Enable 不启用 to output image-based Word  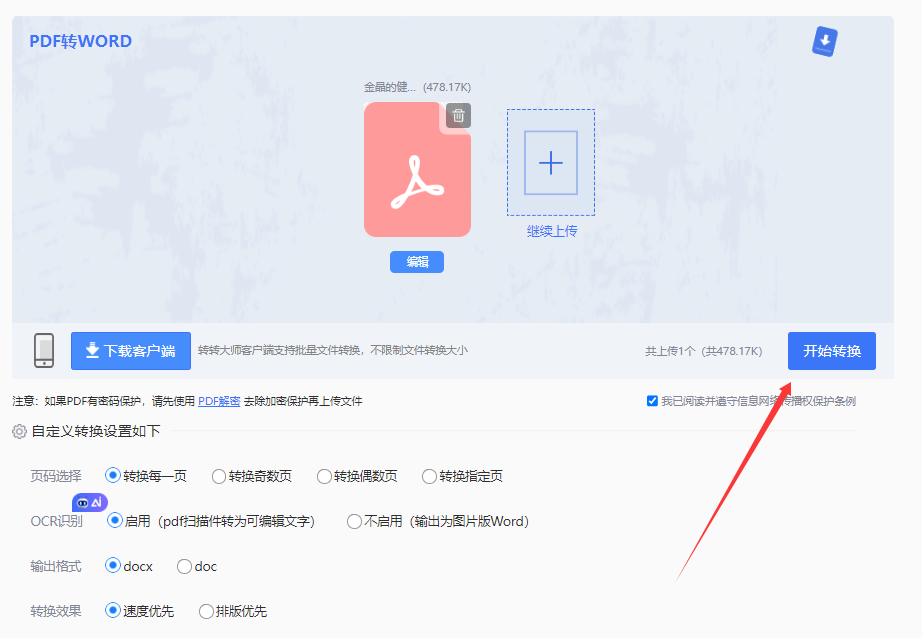[355, 521]
